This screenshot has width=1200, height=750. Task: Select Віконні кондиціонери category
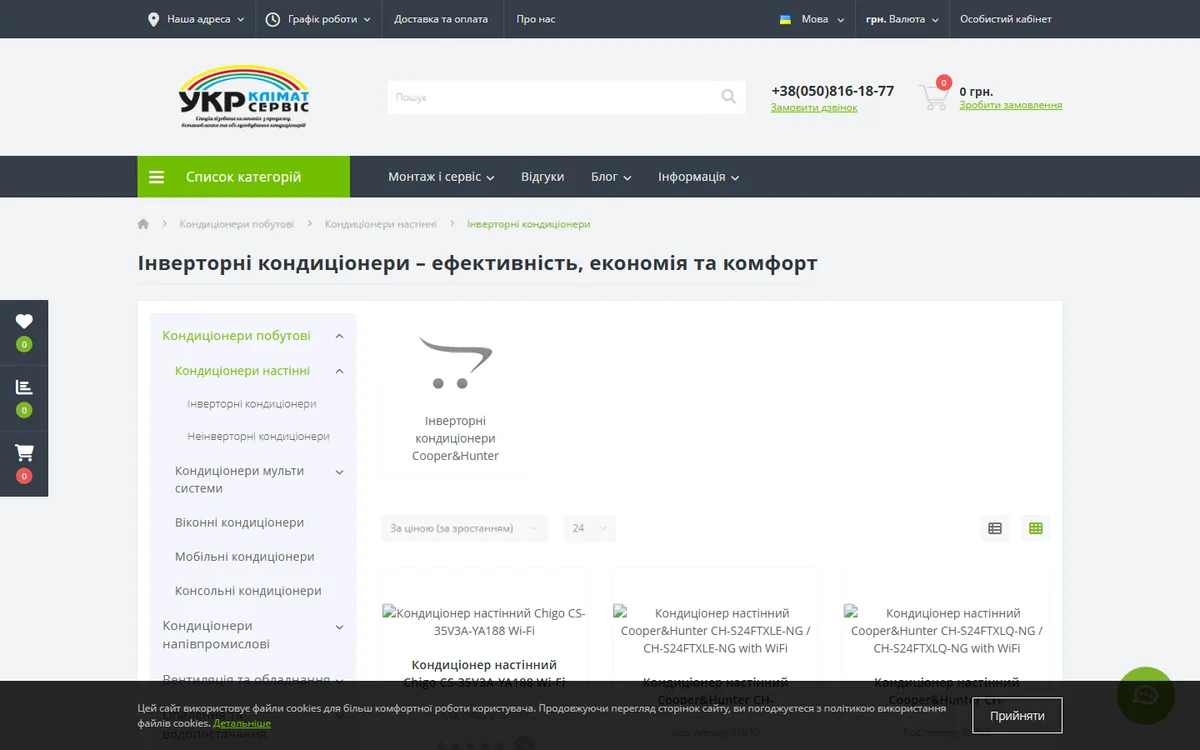point(239,523)
